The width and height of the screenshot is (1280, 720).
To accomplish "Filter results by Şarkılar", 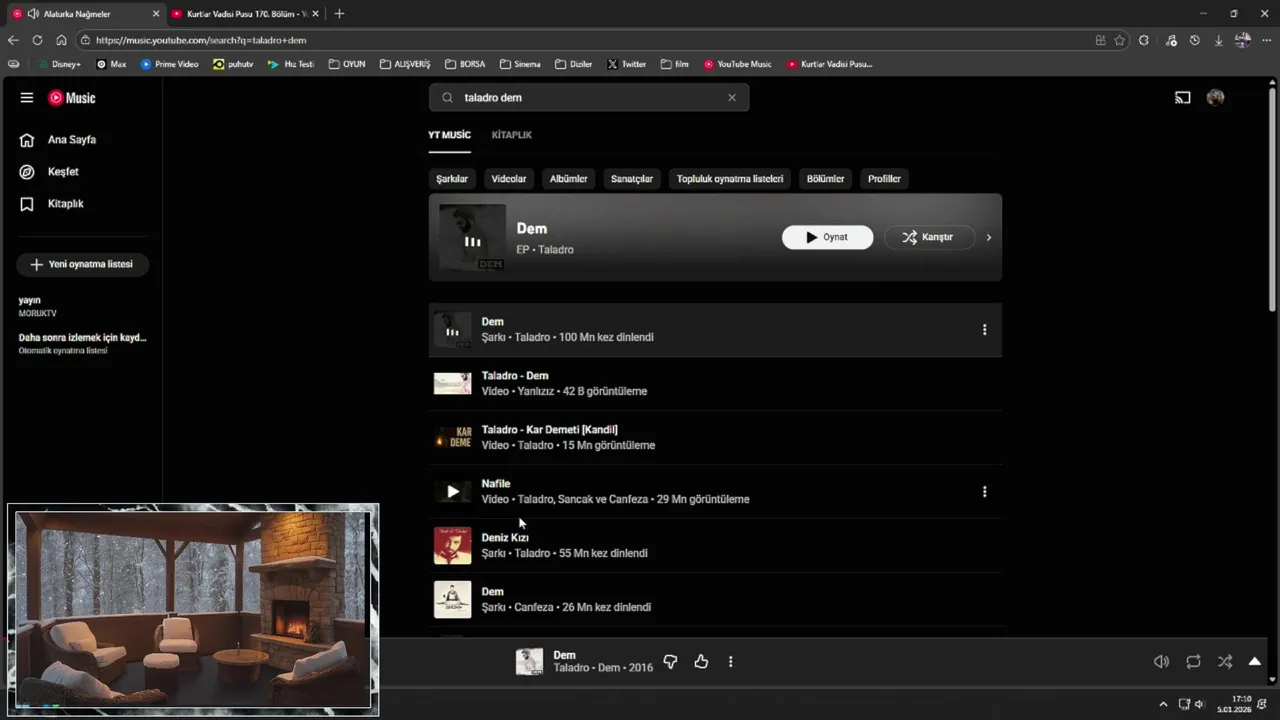I will tap(452, 179).
